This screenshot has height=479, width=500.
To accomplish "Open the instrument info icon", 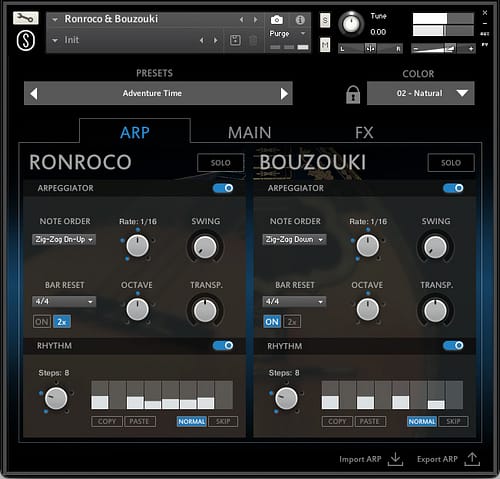I will coord(300,20).
